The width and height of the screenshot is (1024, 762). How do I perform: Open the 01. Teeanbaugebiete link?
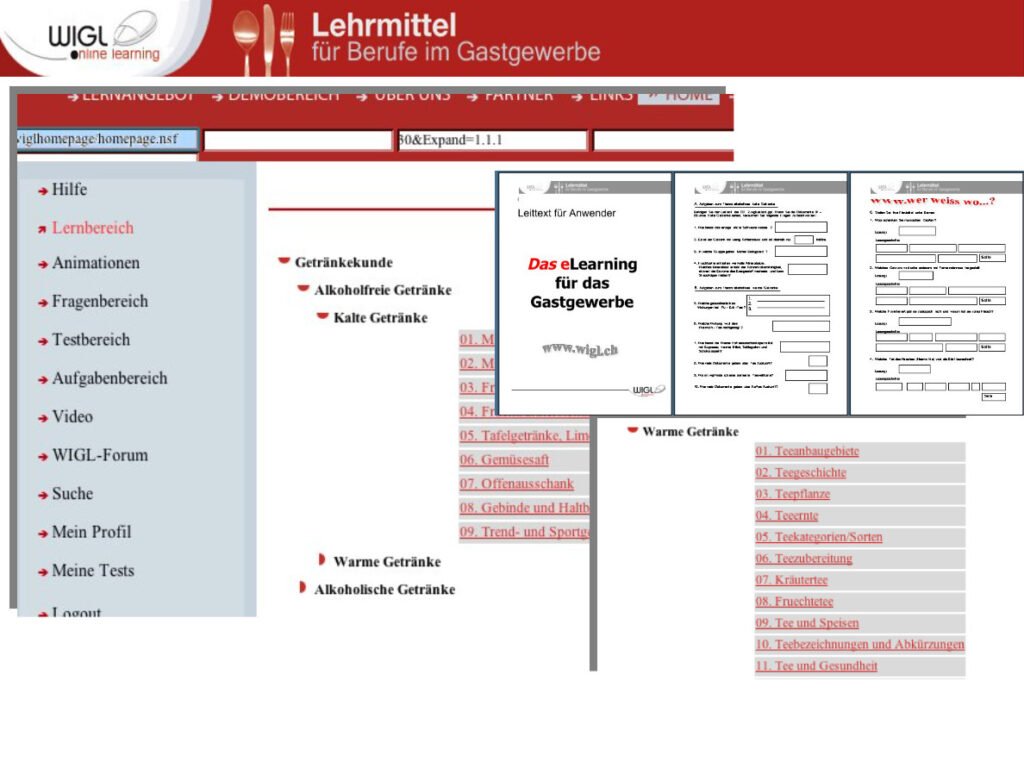(x=807, y=451)
